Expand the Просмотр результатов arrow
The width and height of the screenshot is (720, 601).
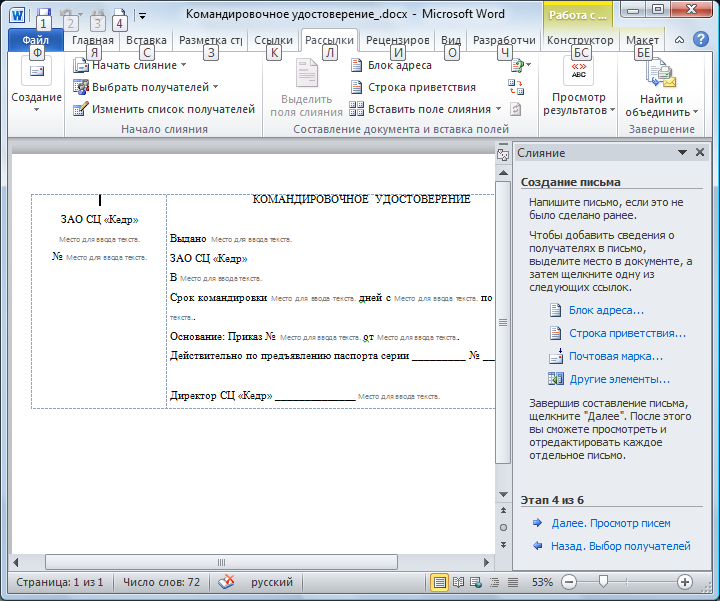[x=613, y=111]
